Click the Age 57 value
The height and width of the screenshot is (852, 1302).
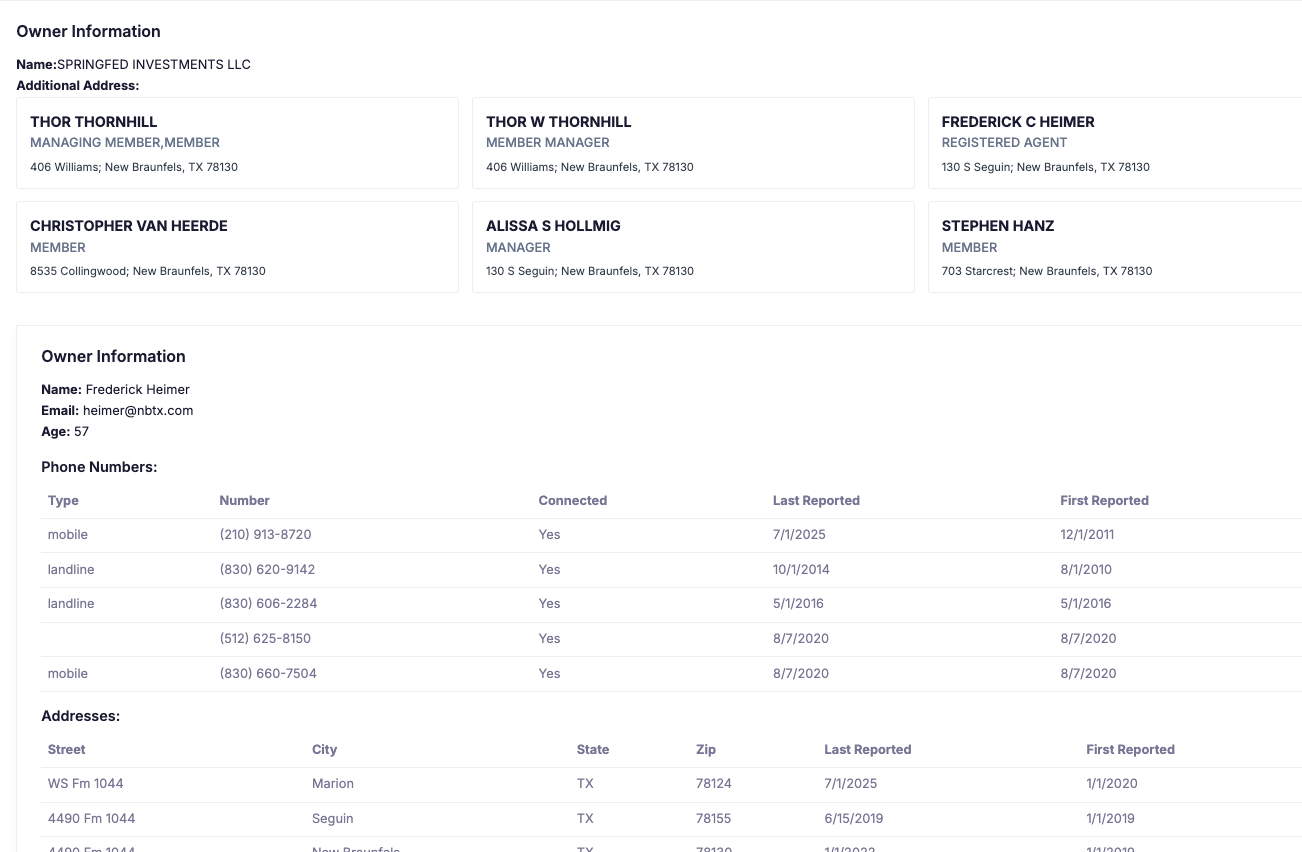81,432
